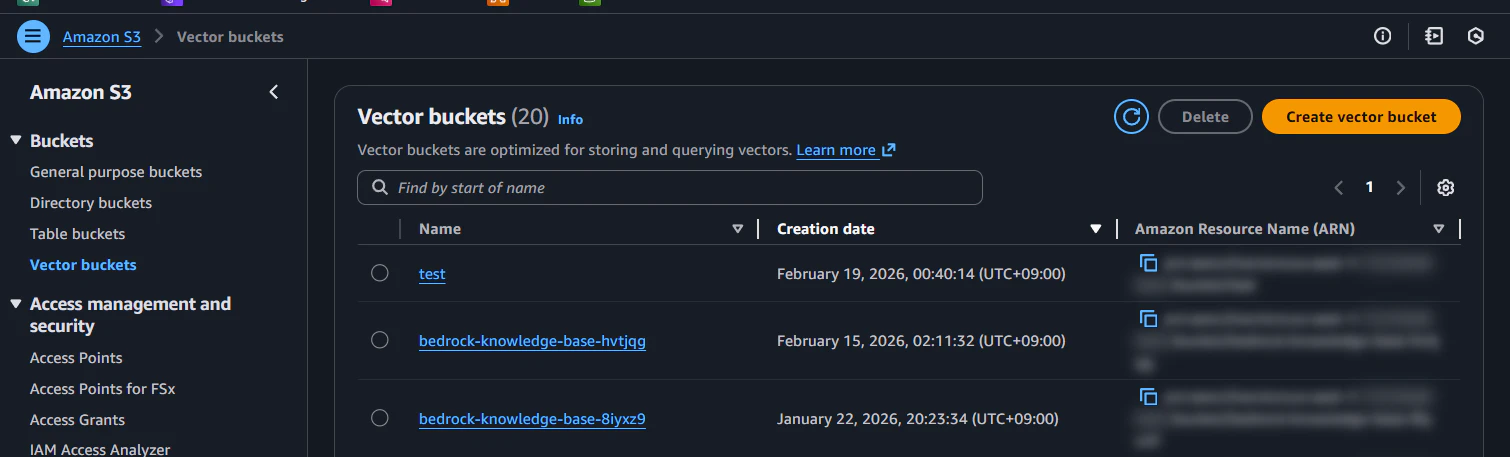
Task: Select bedrock-knowledge-base-8iyxz9 radio button
Action: coord(379,418)
